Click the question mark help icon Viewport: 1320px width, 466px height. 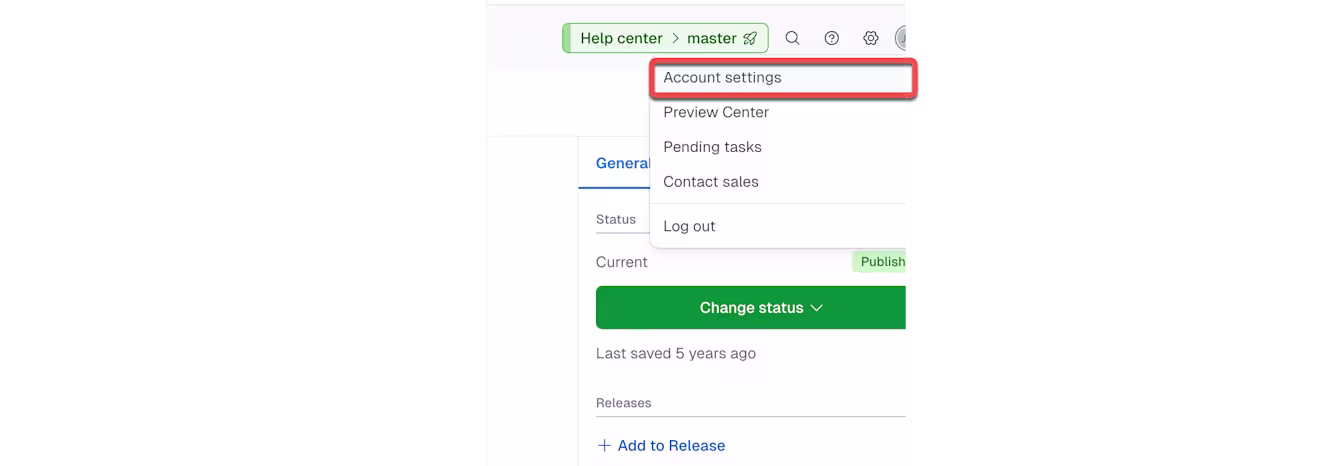coord(832,38)
